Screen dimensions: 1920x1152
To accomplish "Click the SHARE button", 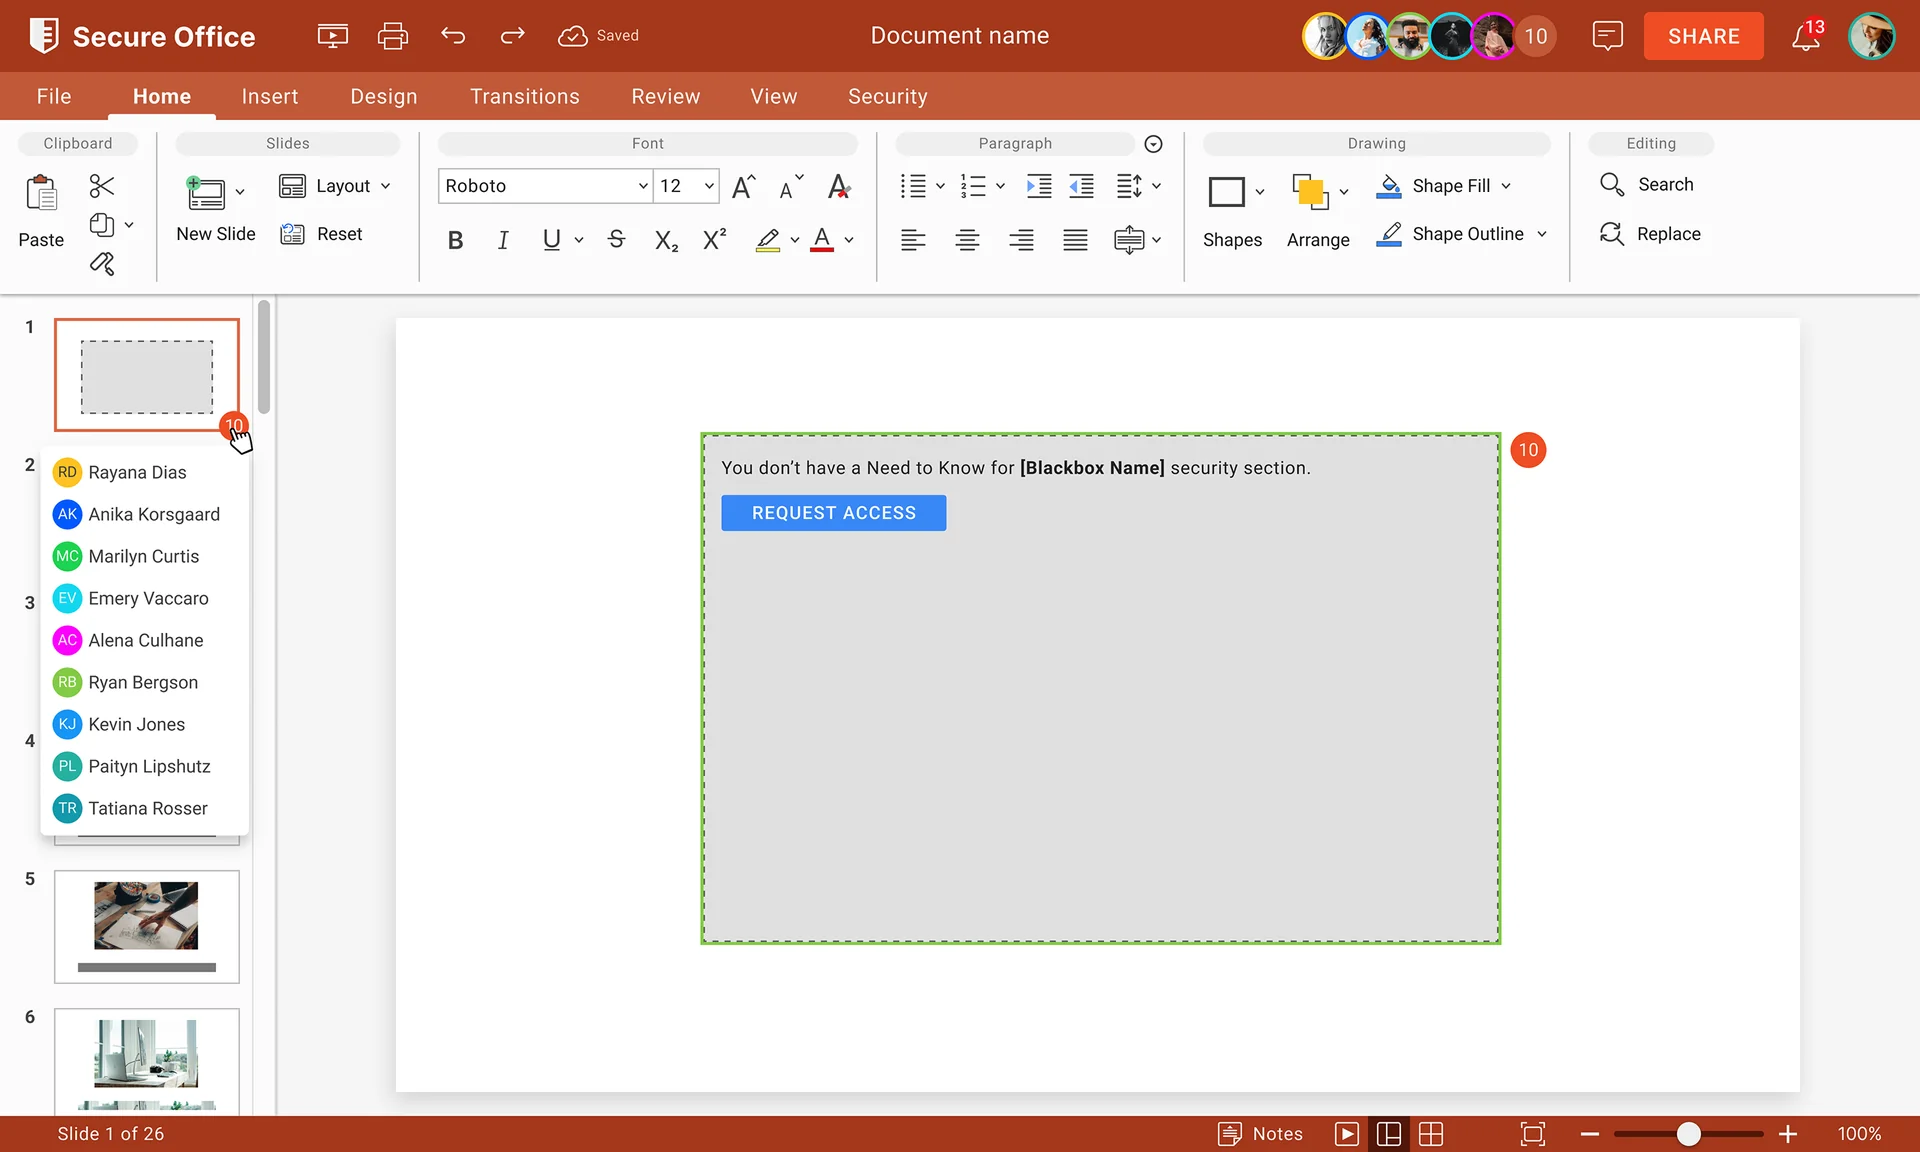I will pos(1704,36).
